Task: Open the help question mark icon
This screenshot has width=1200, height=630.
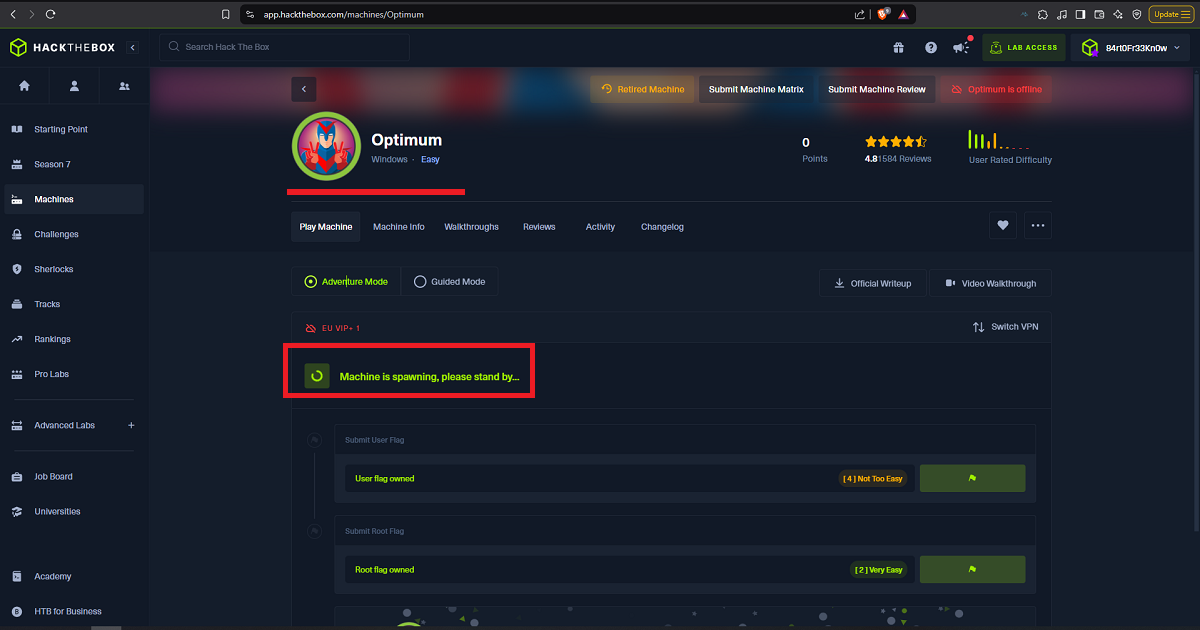Action: tap(931, 47)
